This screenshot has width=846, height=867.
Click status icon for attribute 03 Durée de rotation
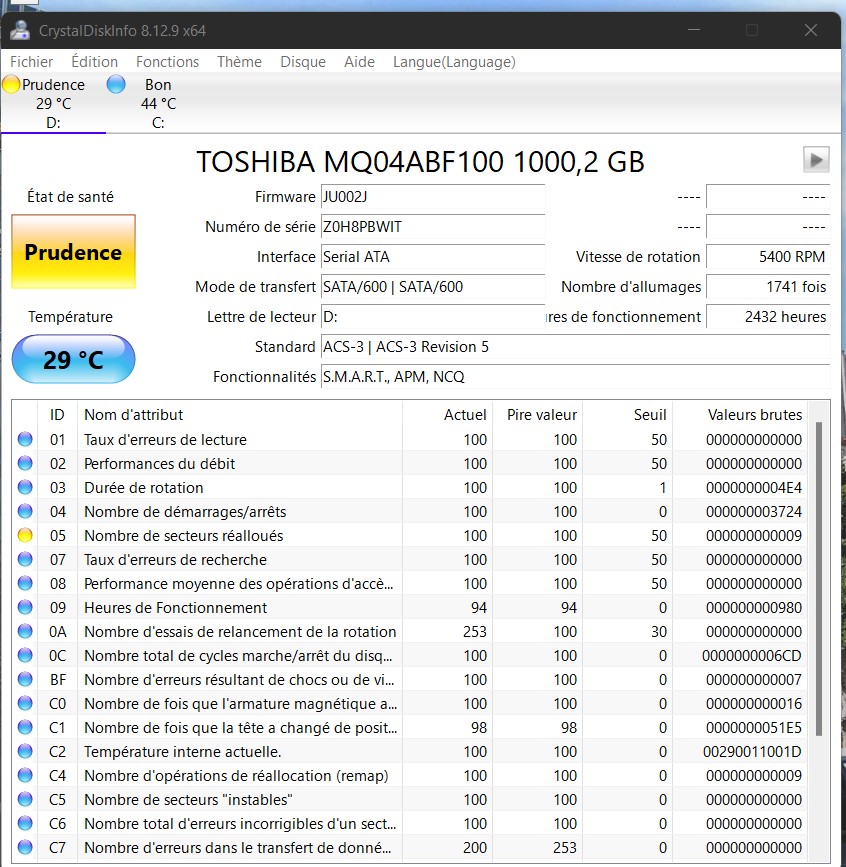(x=25, y=487)
